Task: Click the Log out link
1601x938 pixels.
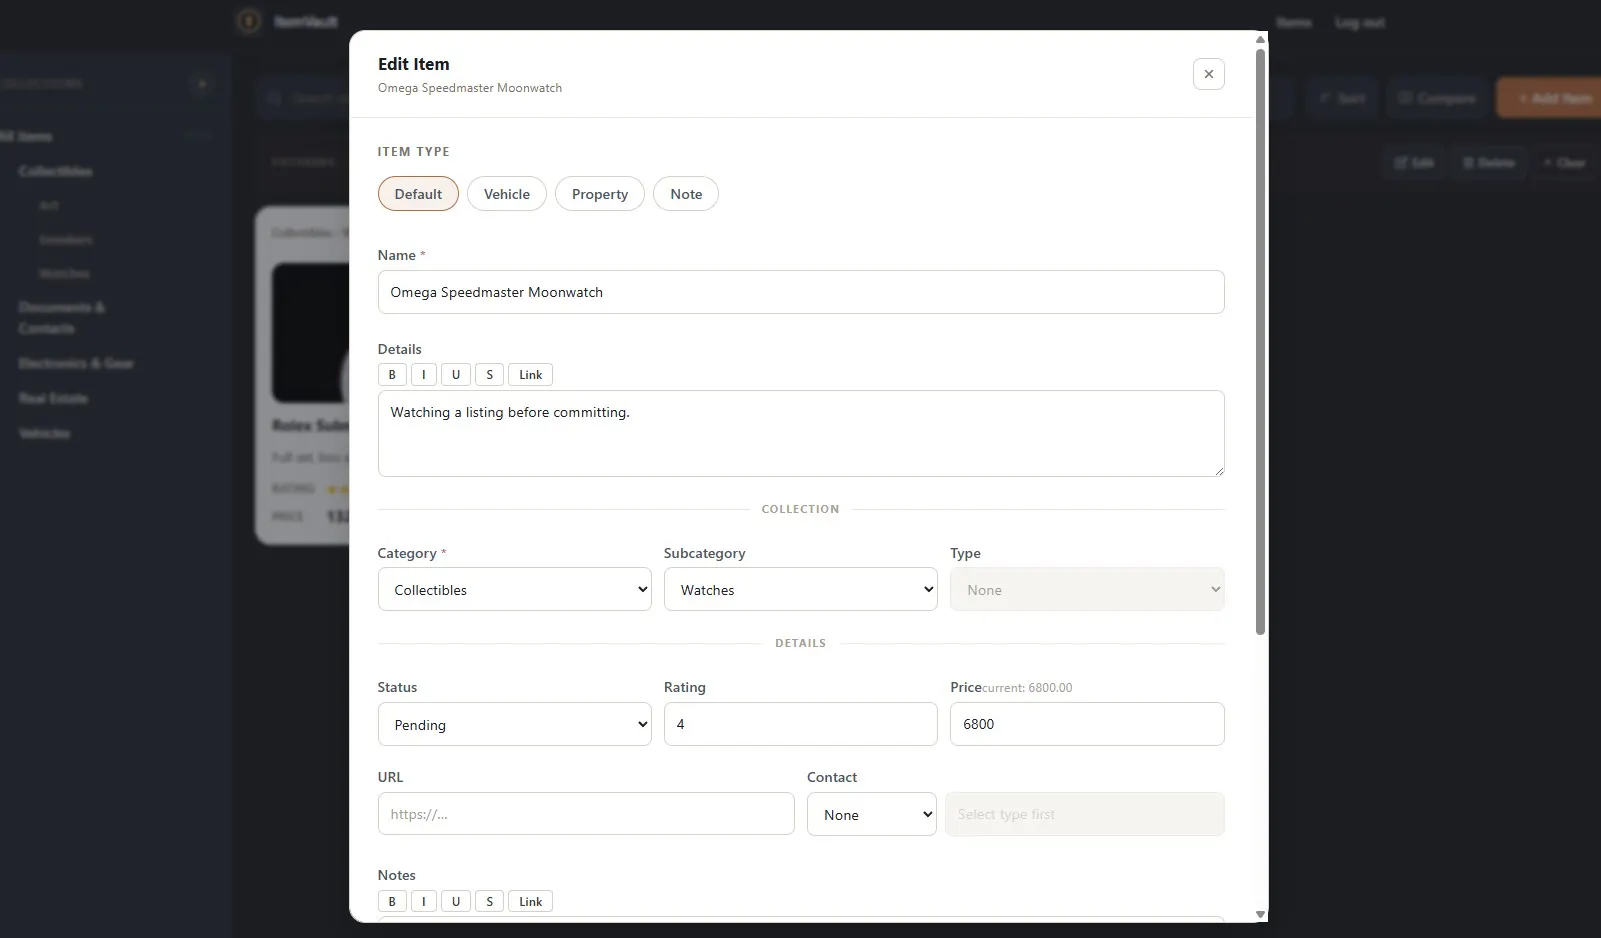Action: coord(1360,22)
